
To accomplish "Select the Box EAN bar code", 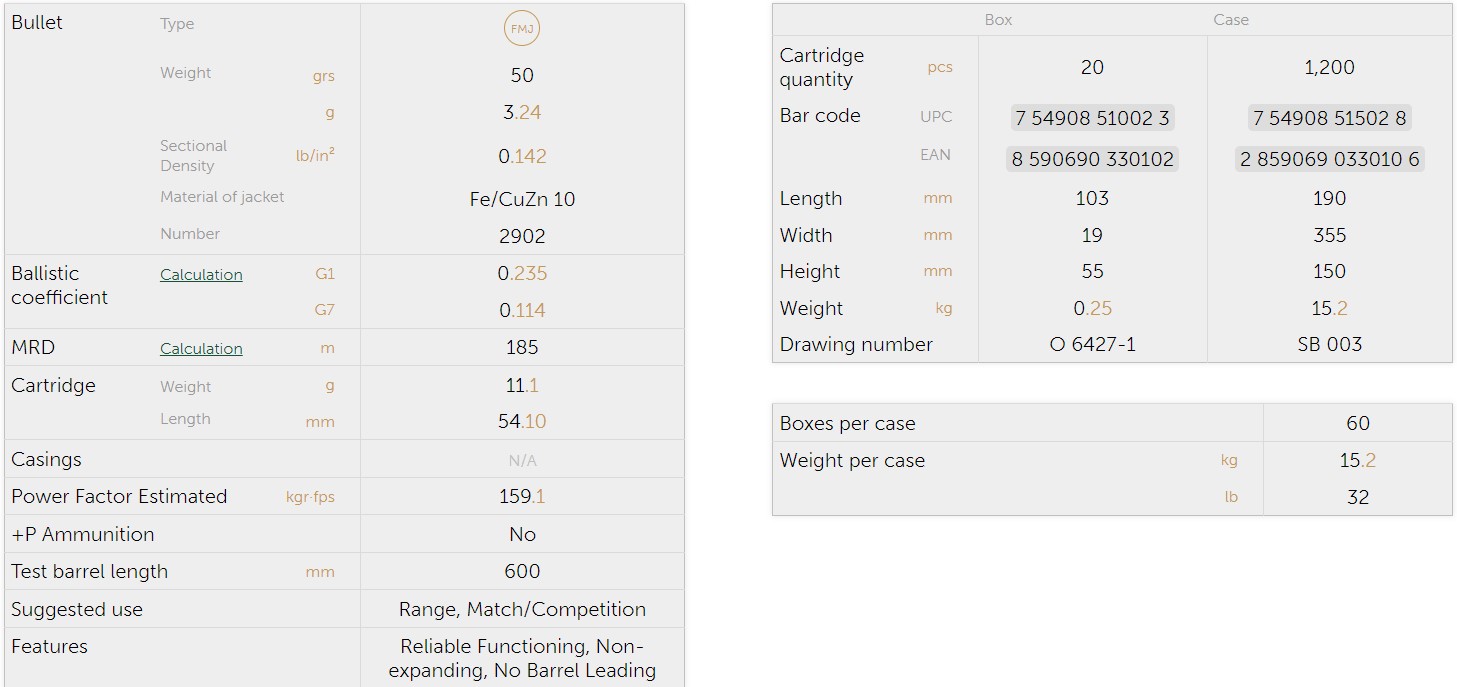I will pos(1092,159).
